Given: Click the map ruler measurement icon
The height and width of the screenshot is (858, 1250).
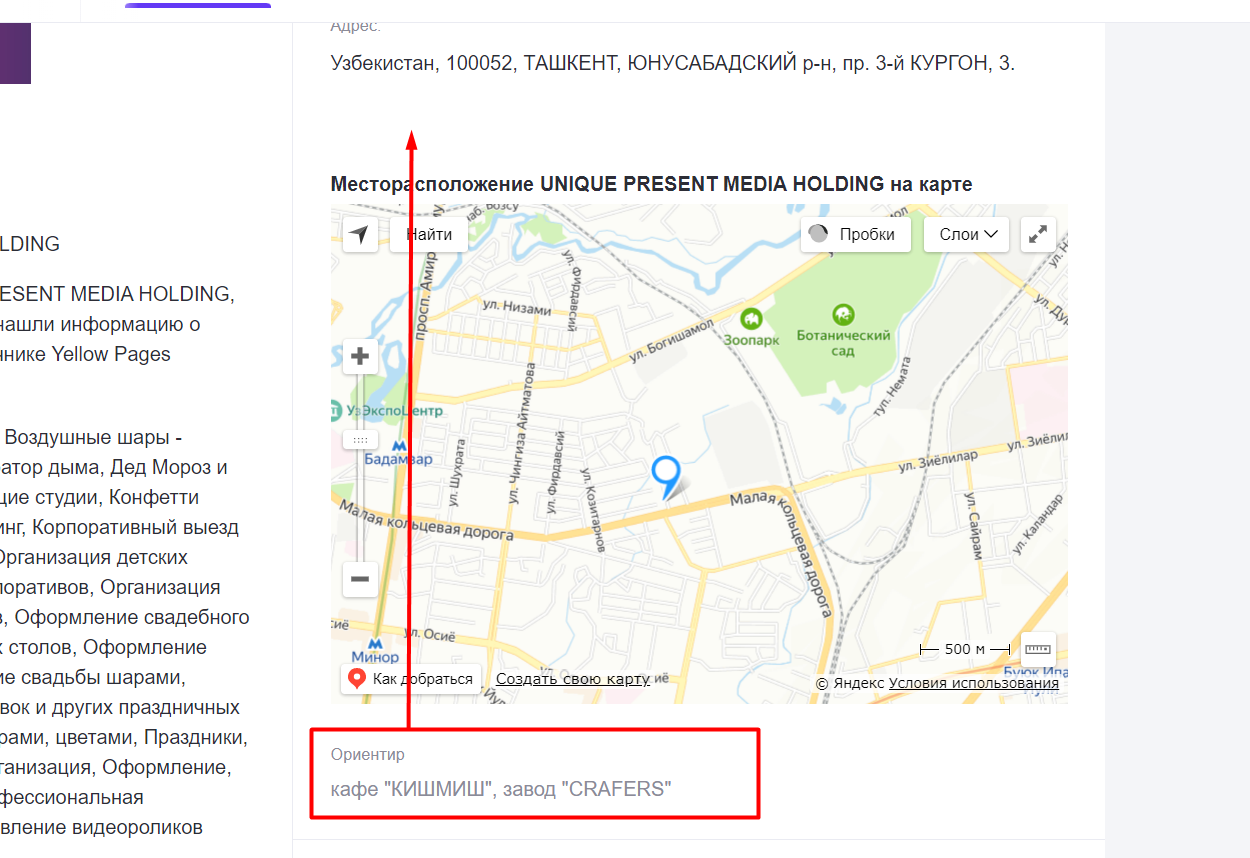Looking at the screenshot, I should 1038,649.
